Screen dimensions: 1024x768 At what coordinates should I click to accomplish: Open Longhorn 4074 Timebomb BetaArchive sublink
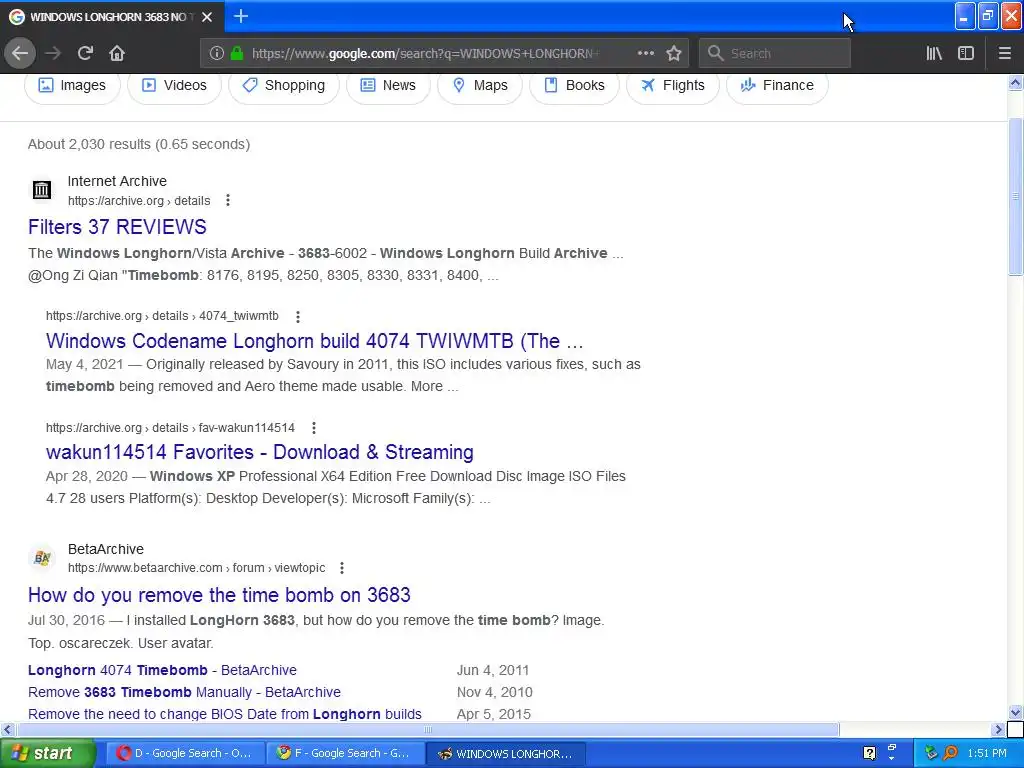tap(162, 670)
